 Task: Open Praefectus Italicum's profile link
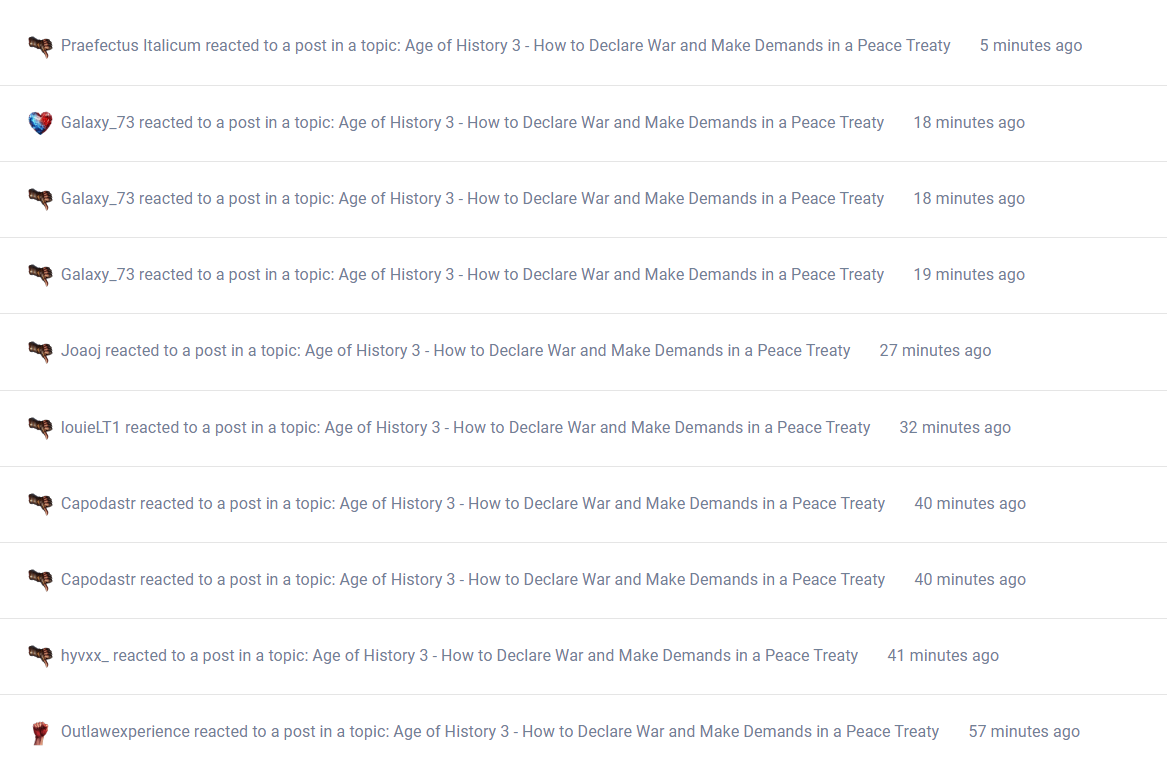pyautogui.click(x=131, y=45)
